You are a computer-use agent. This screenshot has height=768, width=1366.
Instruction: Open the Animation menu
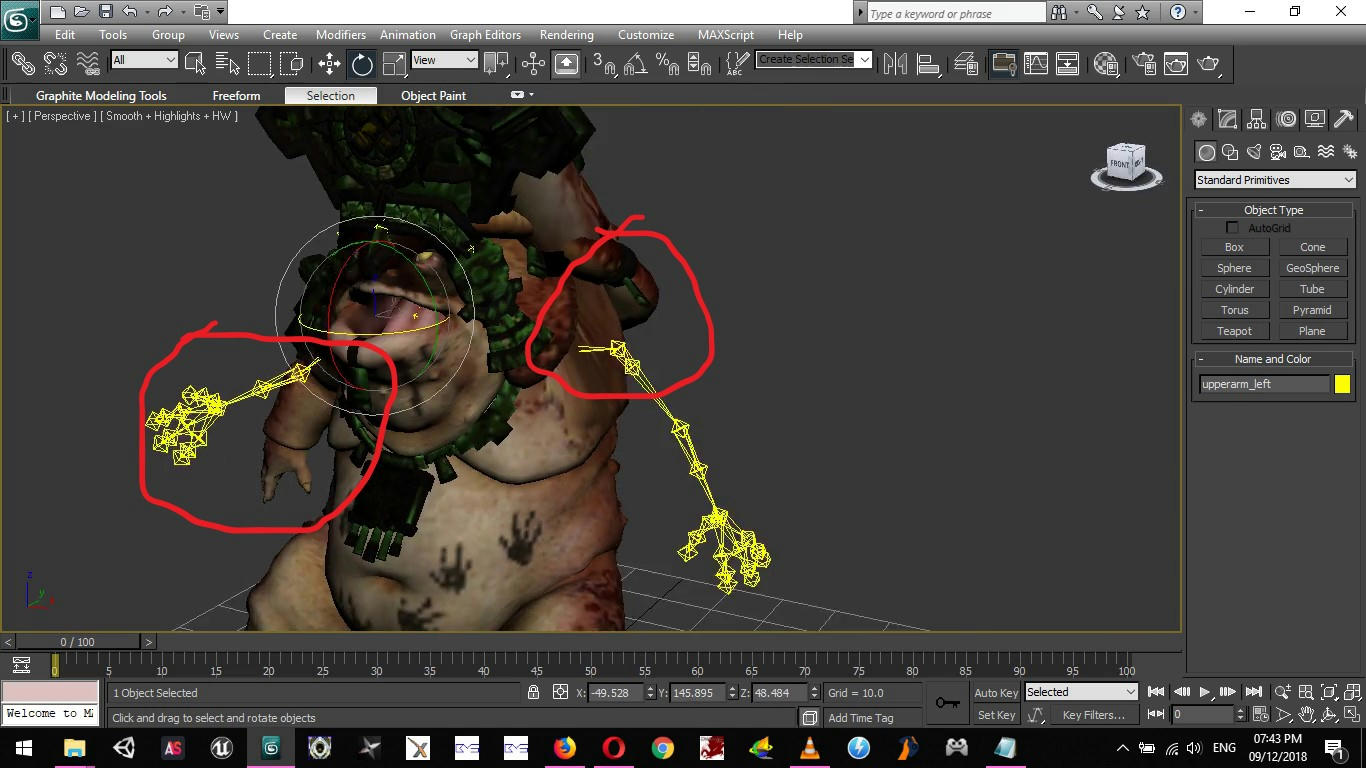click(408, 35)
